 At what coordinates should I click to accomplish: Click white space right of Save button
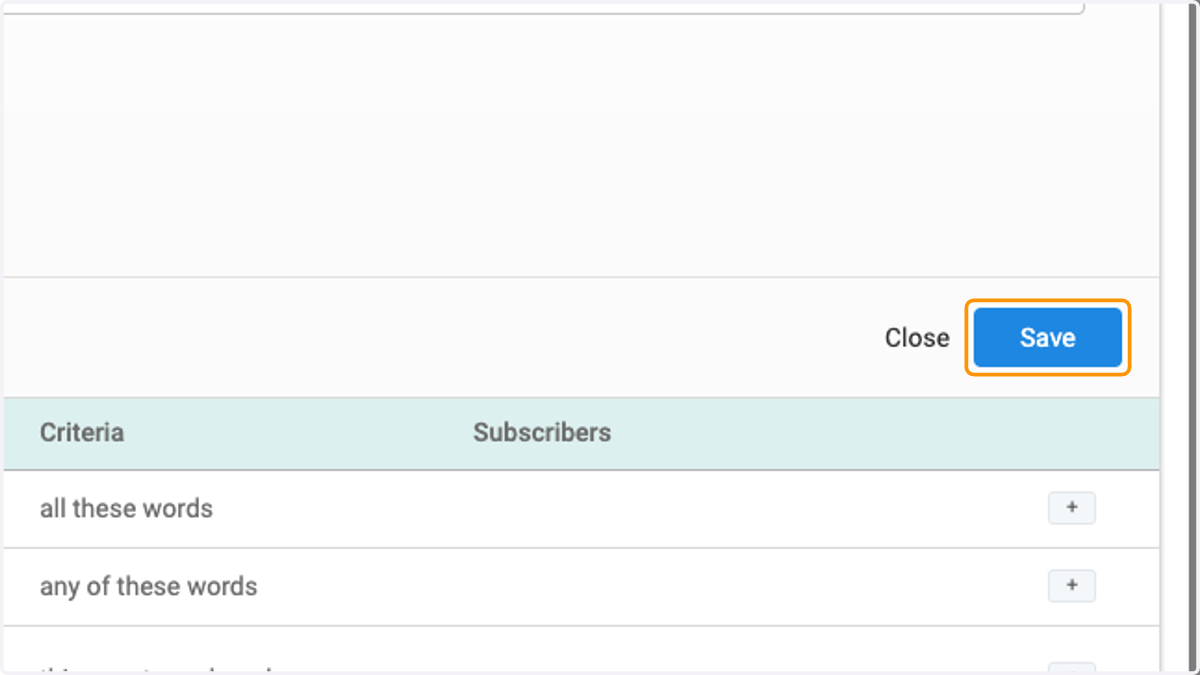[1145, 338]
